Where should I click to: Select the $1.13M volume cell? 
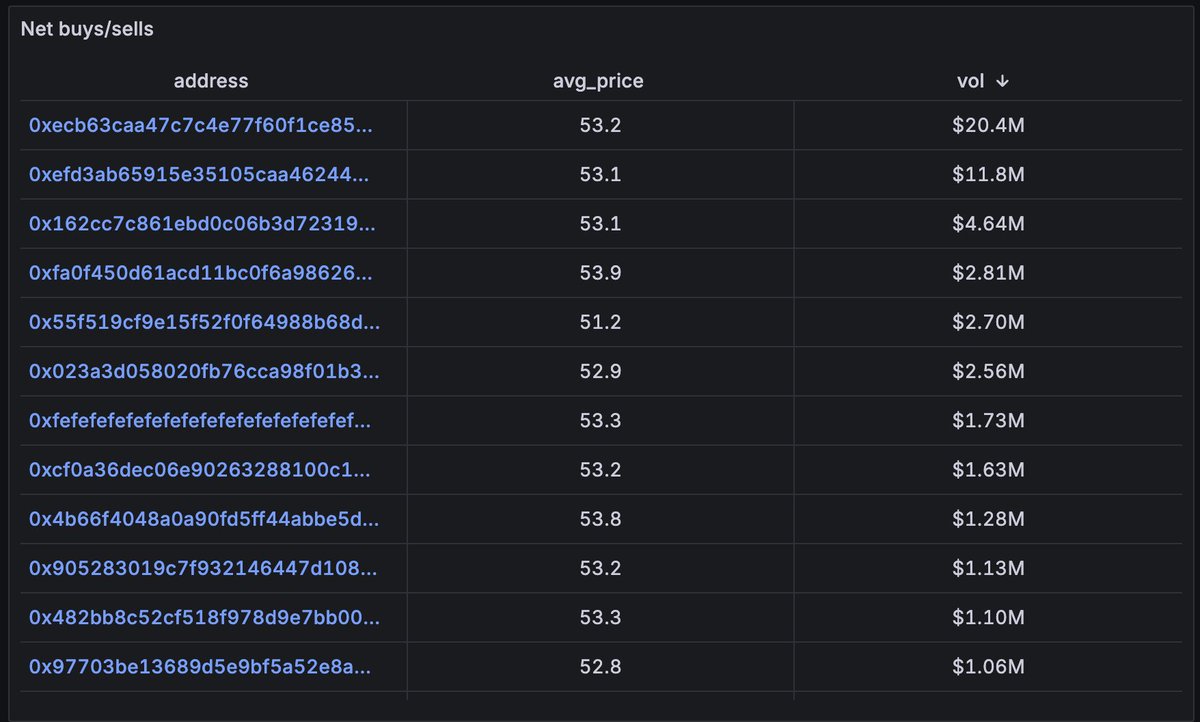click(988, 568)
